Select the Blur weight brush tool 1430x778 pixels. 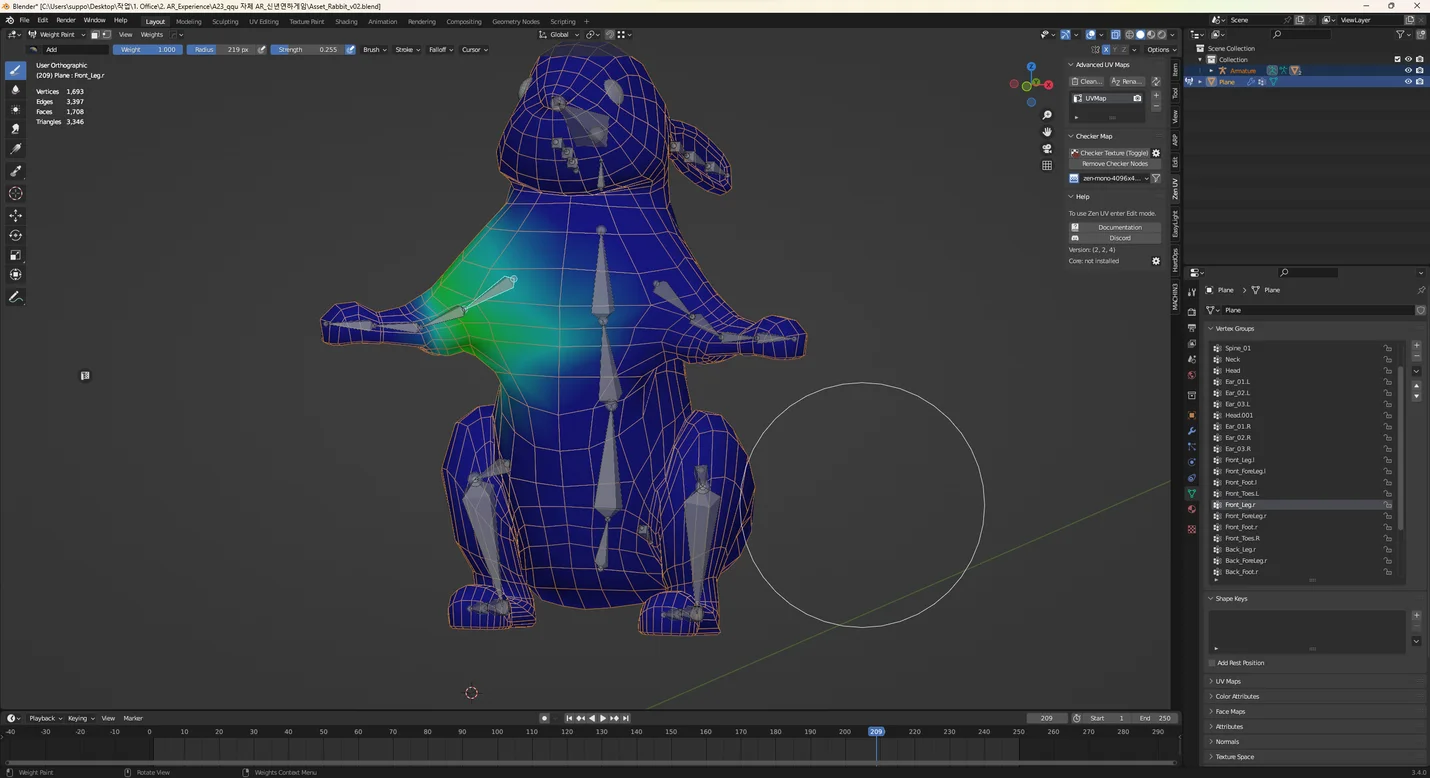tap(15, 90)
